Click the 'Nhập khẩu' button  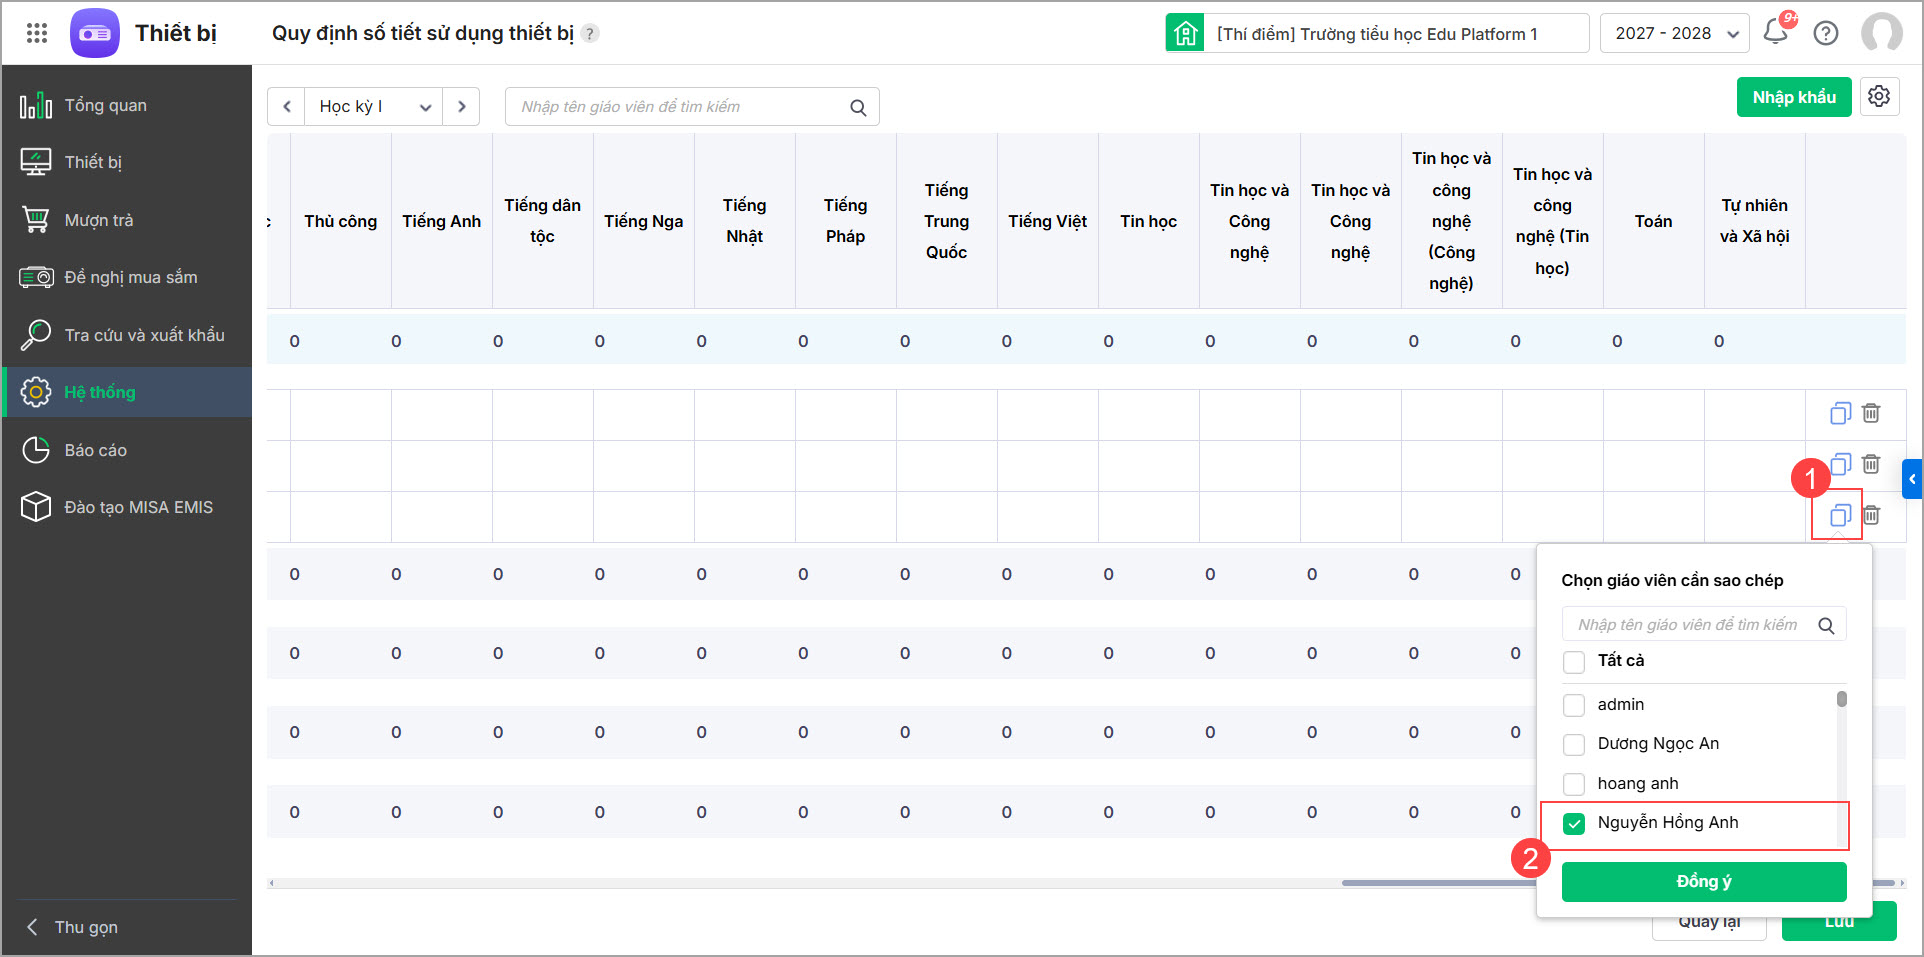[x=1794, y=97]
